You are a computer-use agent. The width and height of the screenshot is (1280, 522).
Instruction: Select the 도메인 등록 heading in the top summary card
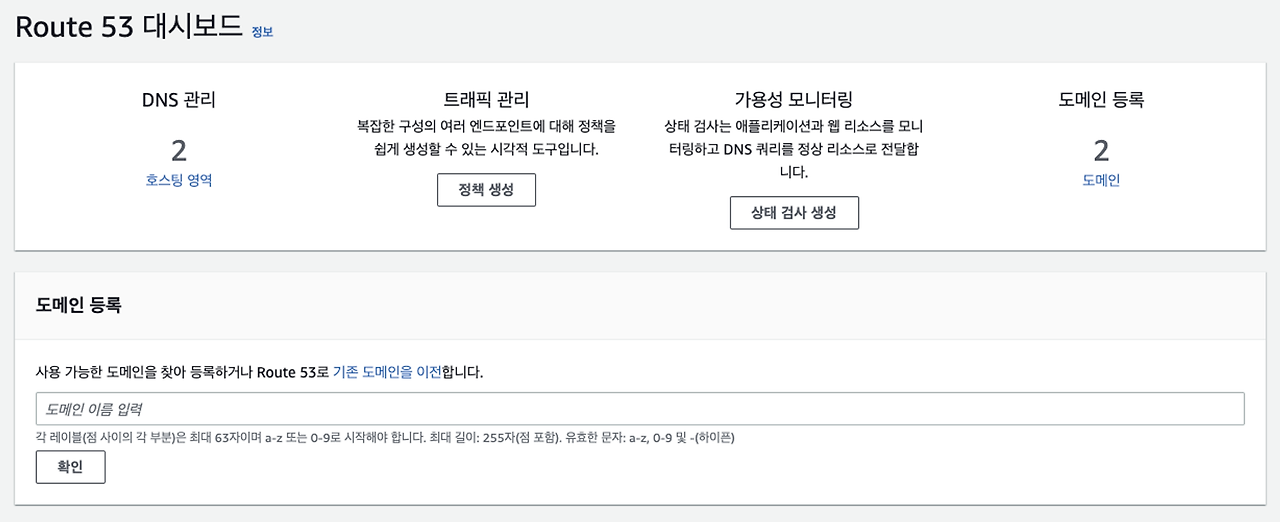tap(1101, 100)
